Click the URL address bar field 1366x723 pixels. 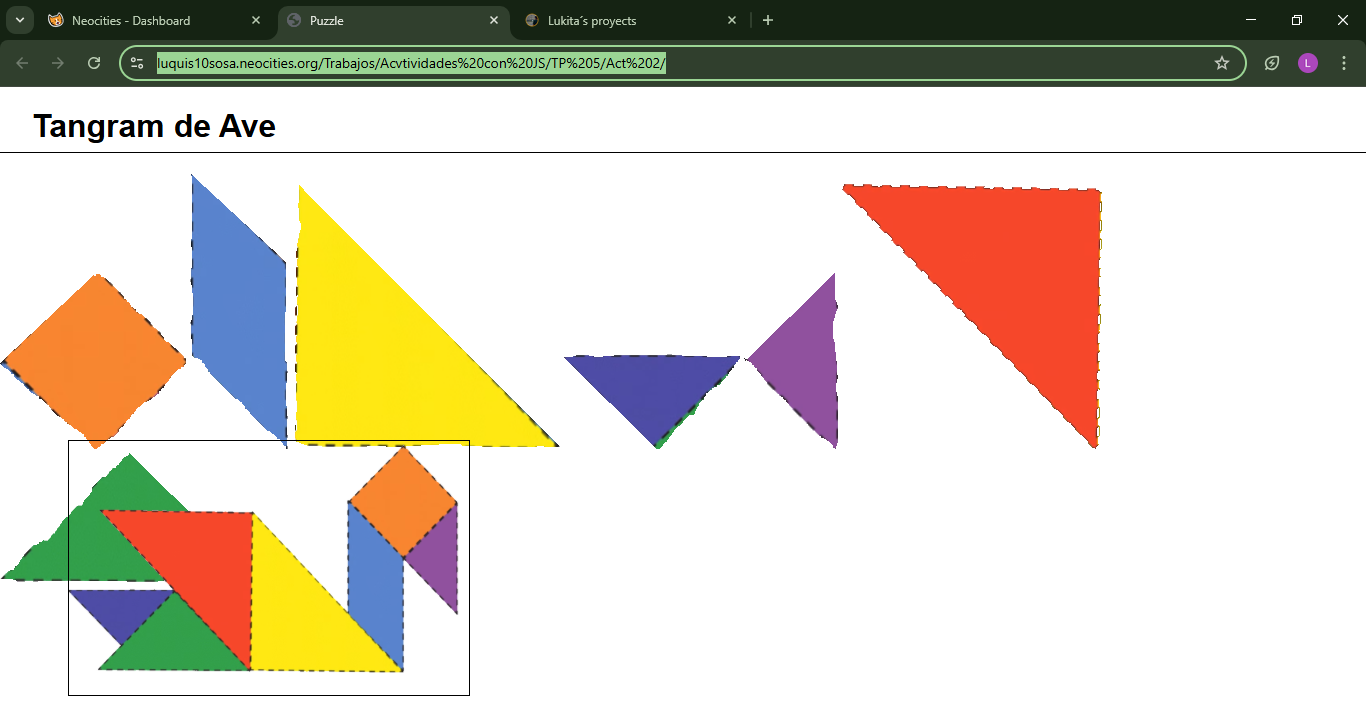(x=680, y=63)
